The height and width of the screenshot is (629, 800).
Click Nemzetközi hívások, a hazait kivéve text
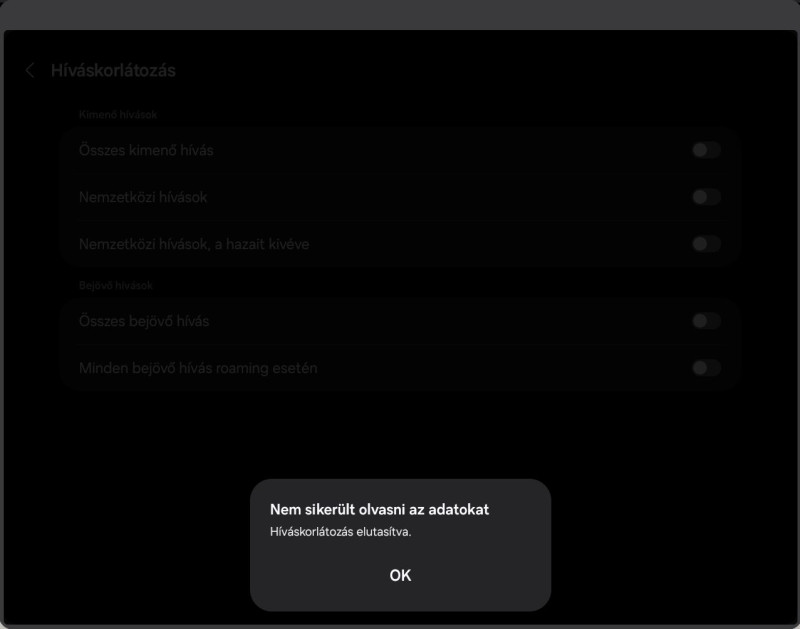(x=194, y=244)
